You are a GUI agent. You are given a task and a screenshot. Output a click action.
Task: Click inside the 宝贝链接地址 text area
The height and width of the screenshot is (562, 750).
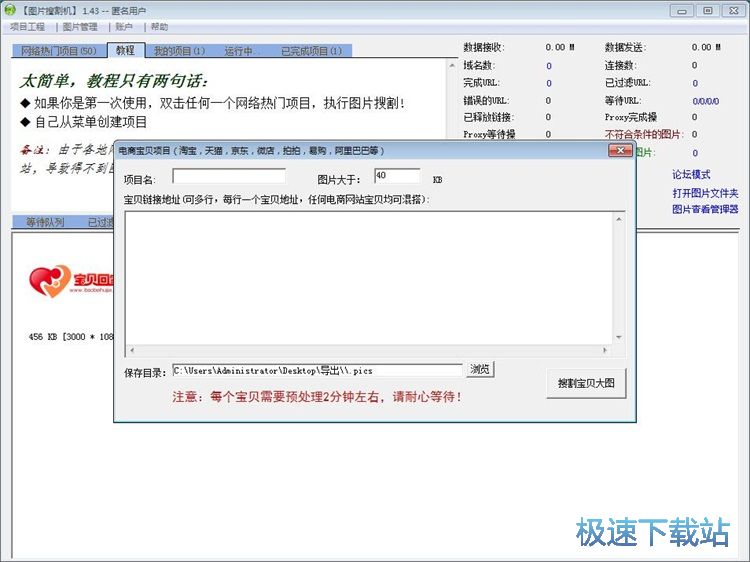[369, 278]
